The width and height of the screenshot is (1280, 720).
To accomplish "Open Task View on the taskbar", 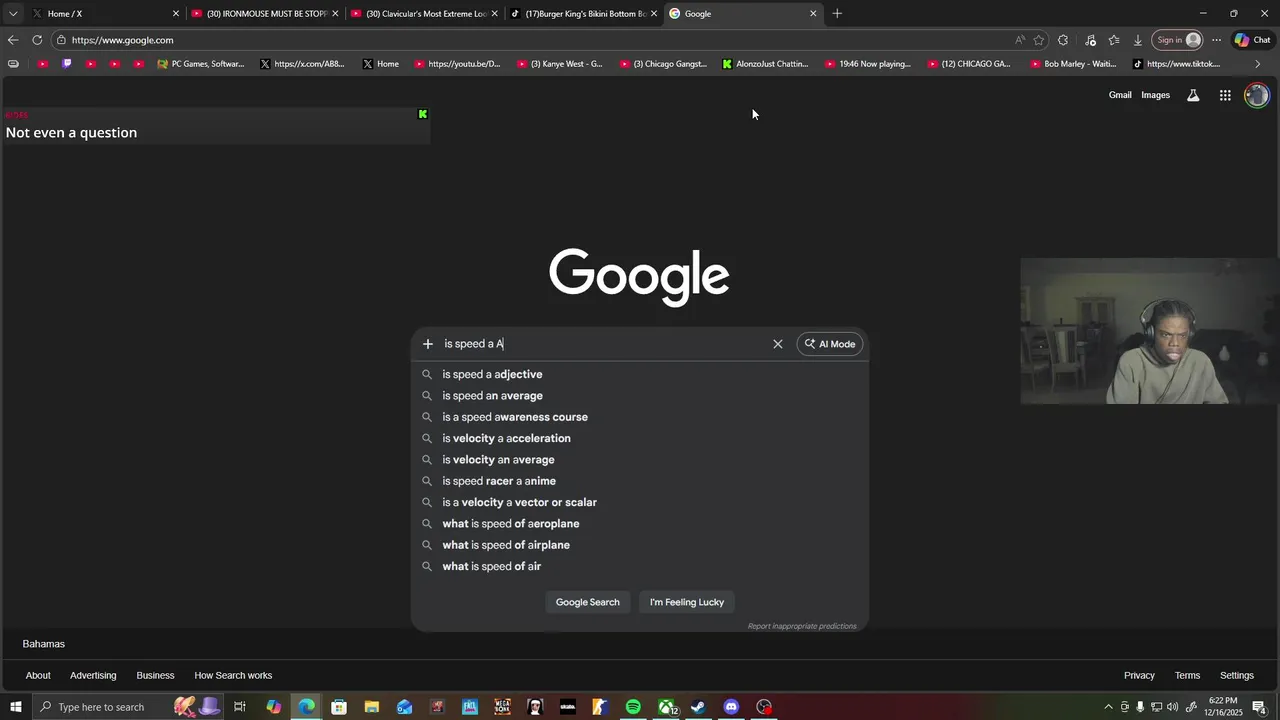I will click(240, 707).
